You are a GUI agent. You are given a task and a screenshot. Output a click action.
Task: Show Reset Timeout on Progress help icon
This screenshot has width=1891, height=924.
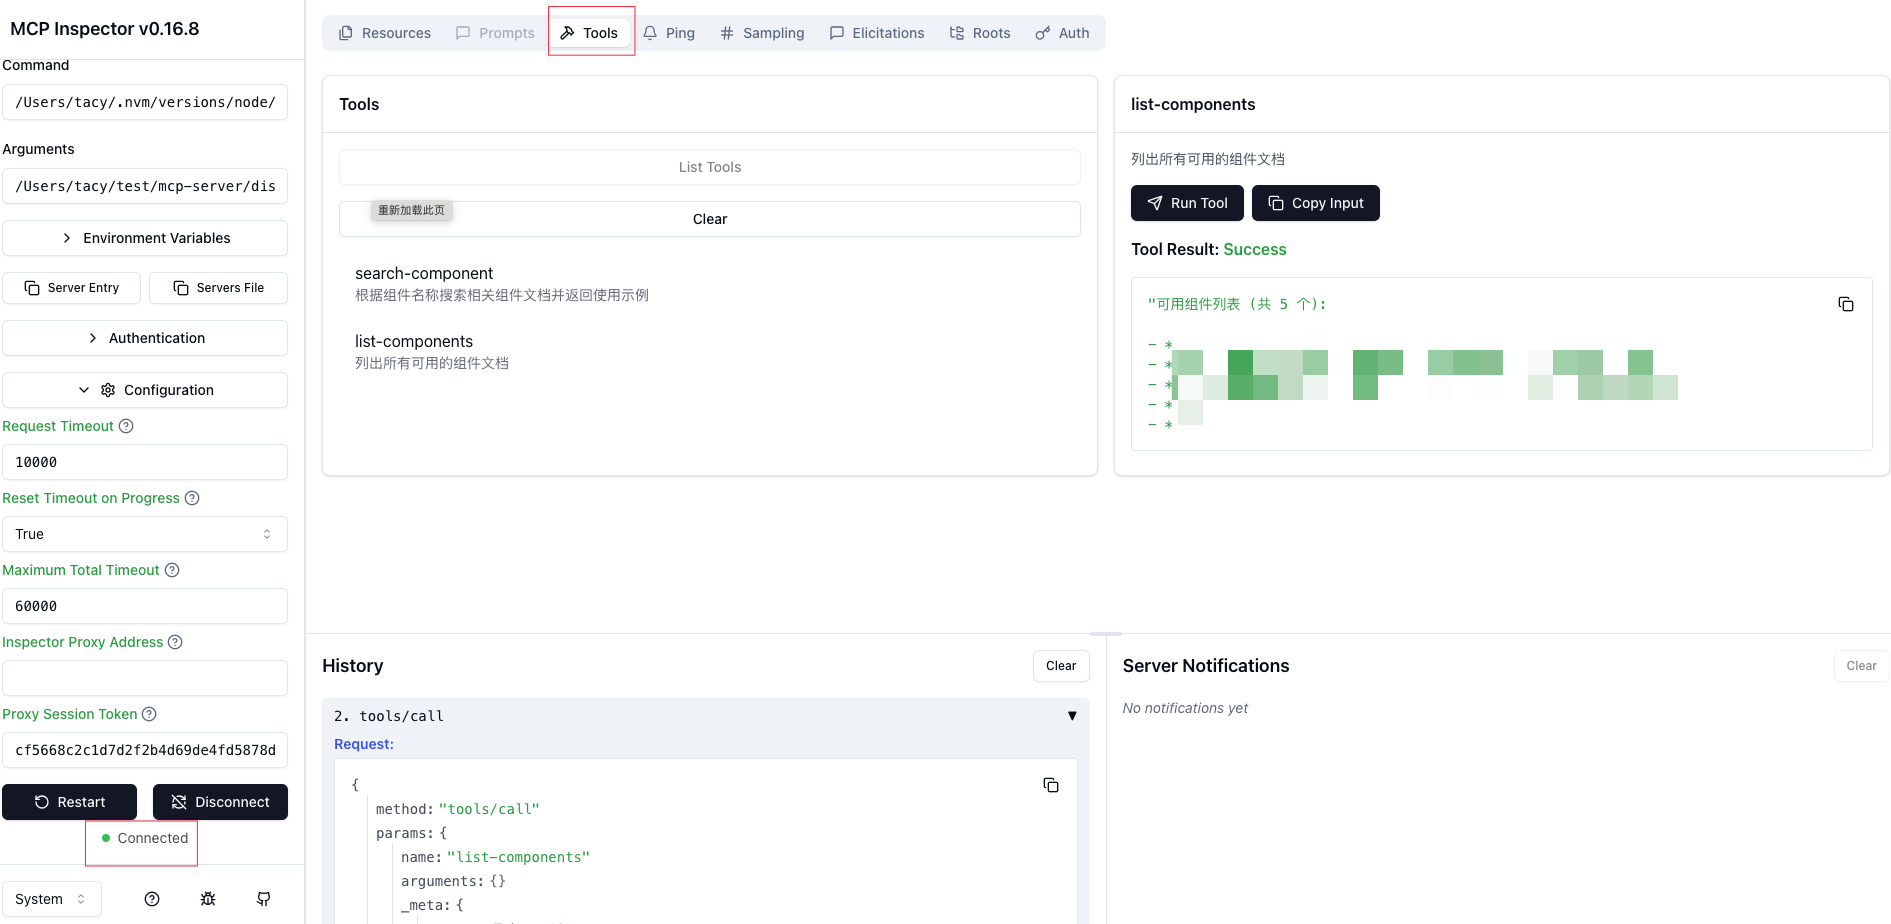pos(192,498)
